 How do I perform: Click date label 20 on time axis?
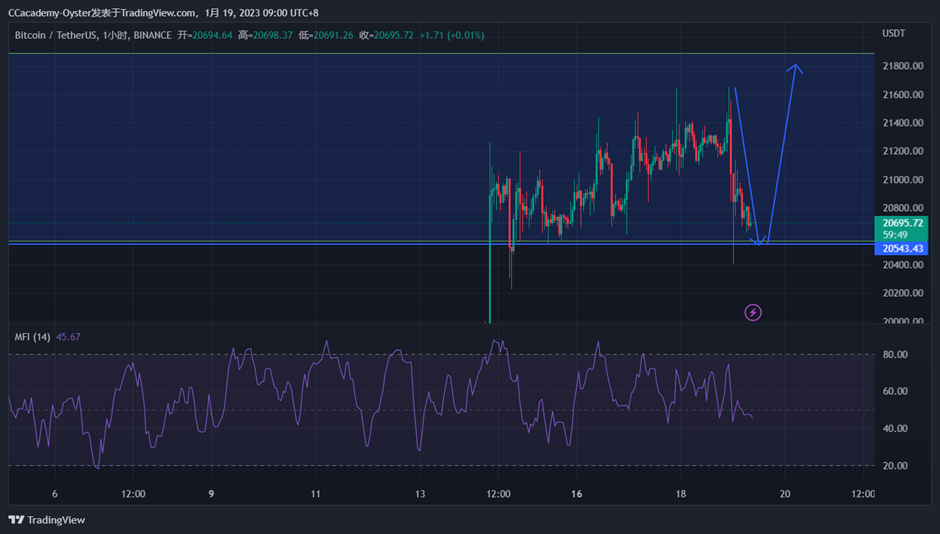click(x=785, y=494)
